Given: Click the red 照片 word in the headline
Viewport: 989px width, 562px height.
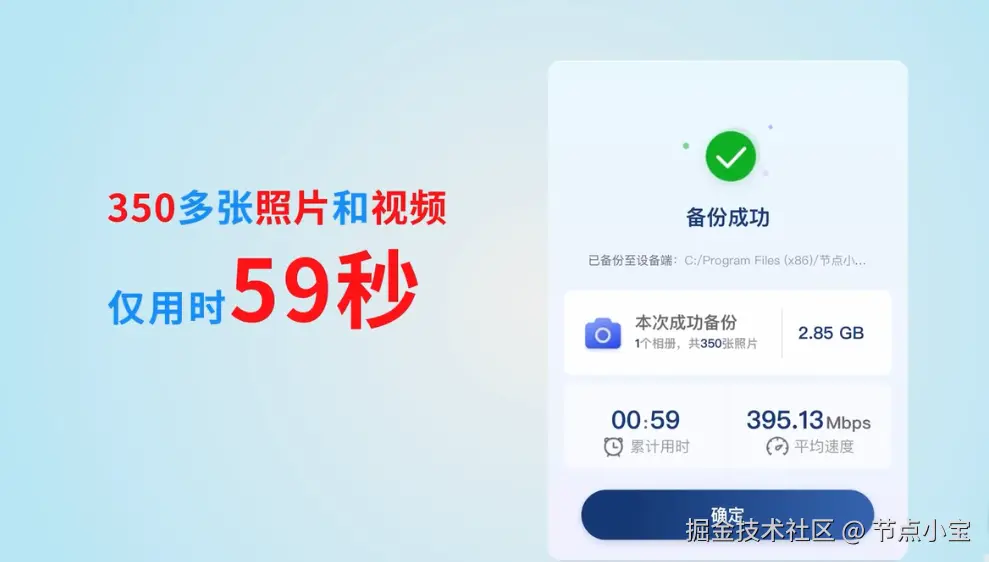Looking at the screenshot, I should 291,208.
